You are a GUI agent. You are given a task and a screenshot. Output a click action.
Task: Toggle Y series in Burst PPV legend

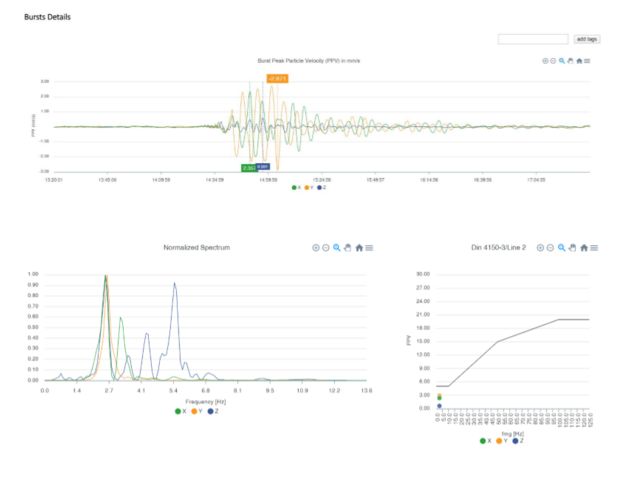[x=308, y=187]
